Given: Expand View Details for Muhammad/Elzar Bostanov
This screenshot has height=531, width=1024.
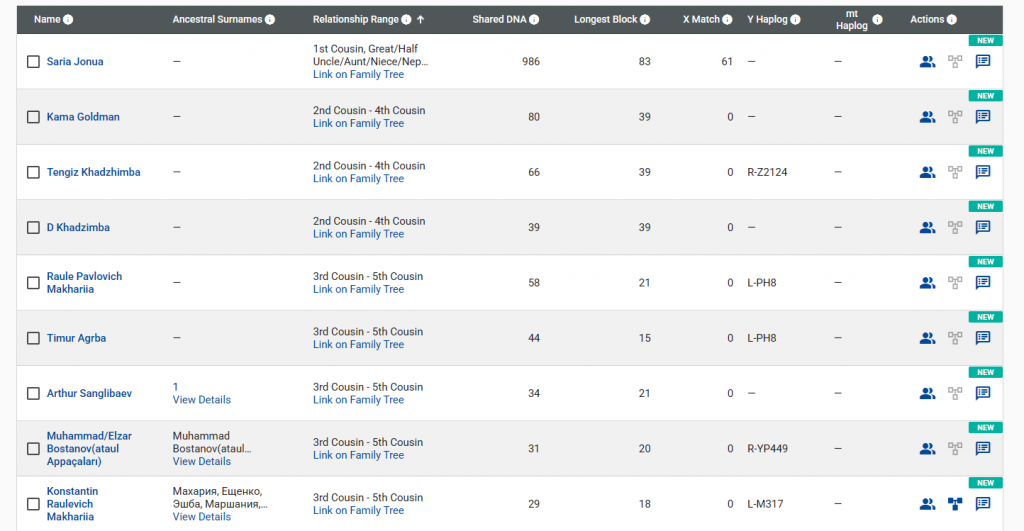Looking at the screenshot, I should (201, 462).
